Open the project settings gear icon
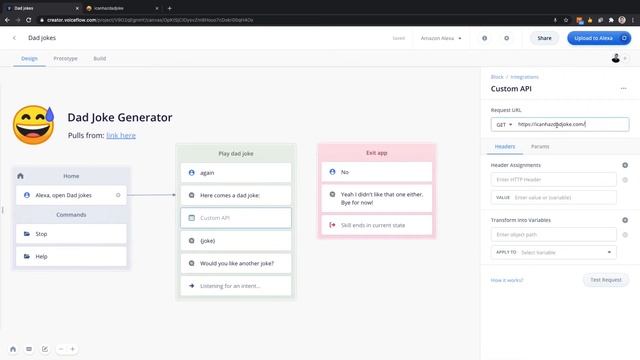Viewport: 640px width, 360px height. [x=507, y=38]
